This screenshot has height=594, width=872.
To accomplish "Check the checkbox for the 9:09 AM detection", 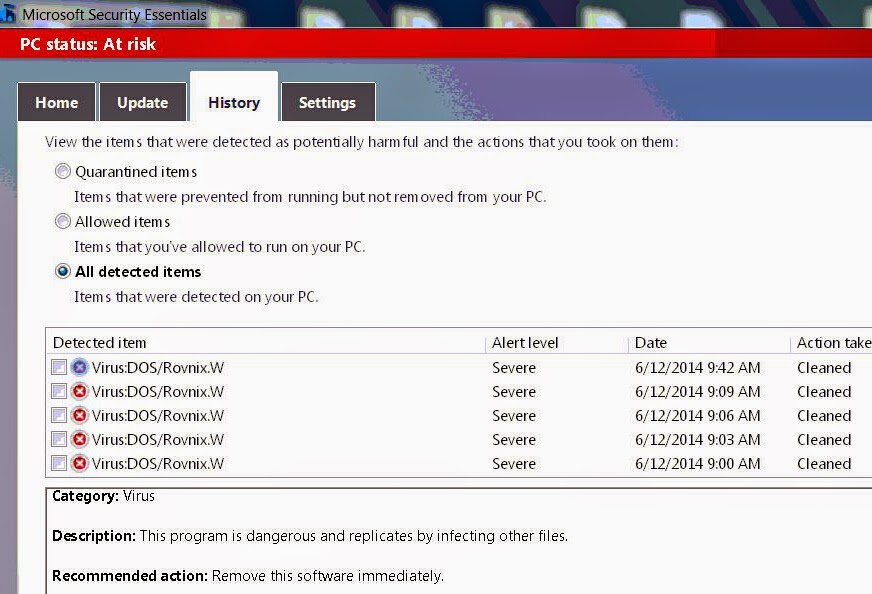I will [x=58, y=391].
